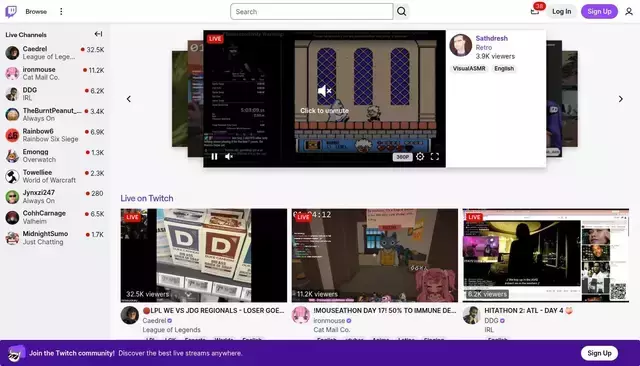640x366 pixels.
Task: Open Jynxzi247's avatar in sidebar
Action: coord(12,197)
